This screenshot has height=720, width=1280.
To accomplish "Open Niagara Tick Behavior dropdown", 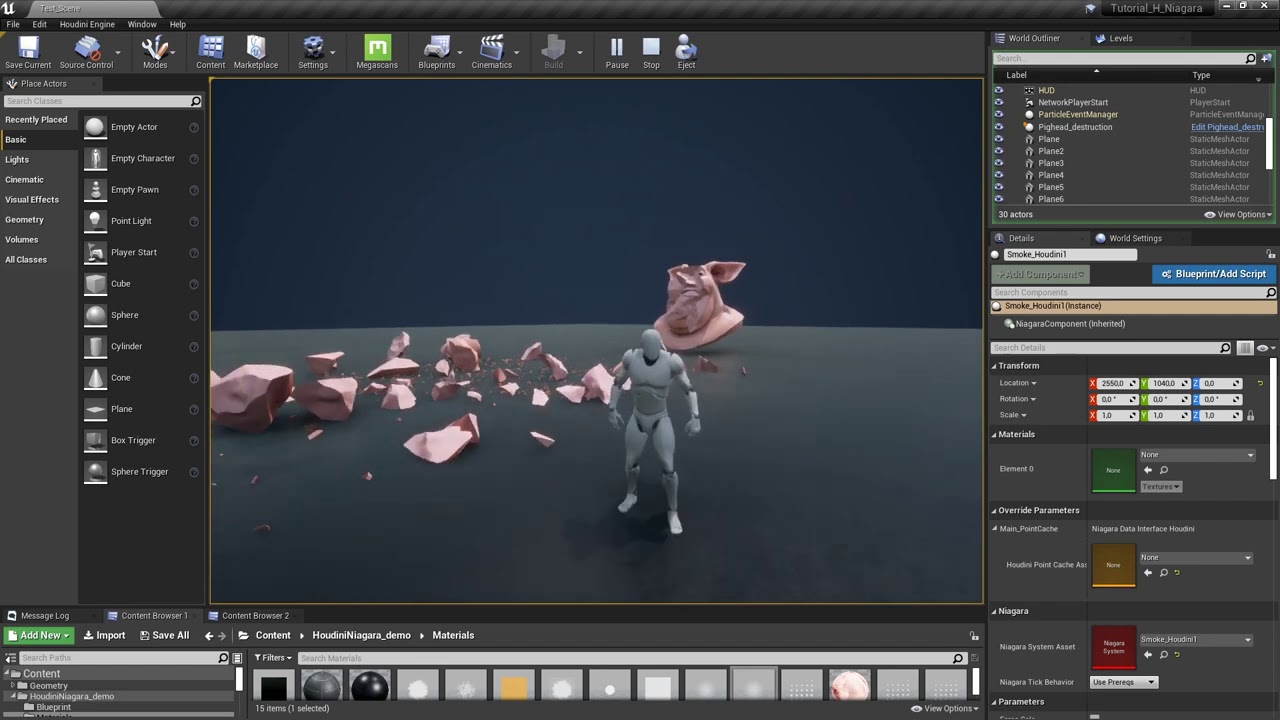I will (1124, 682).
